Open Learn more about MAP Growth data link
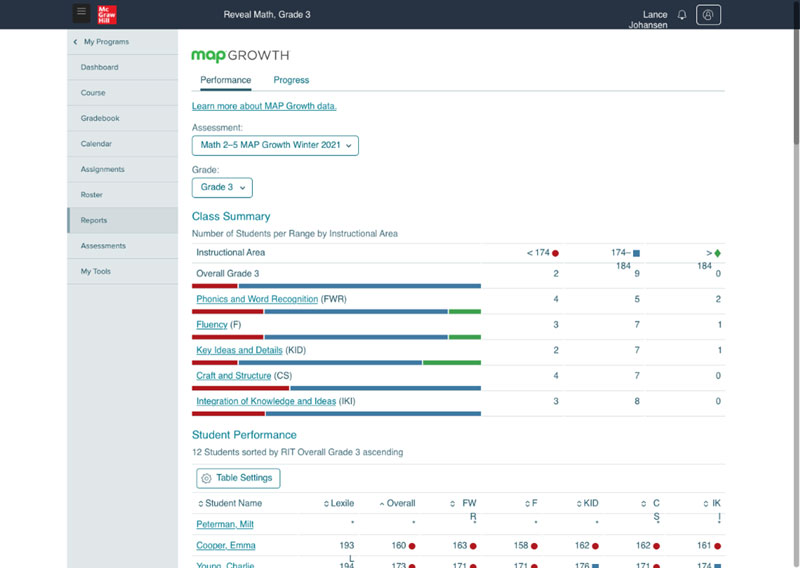The image size is (800, 568). (264, 106)
